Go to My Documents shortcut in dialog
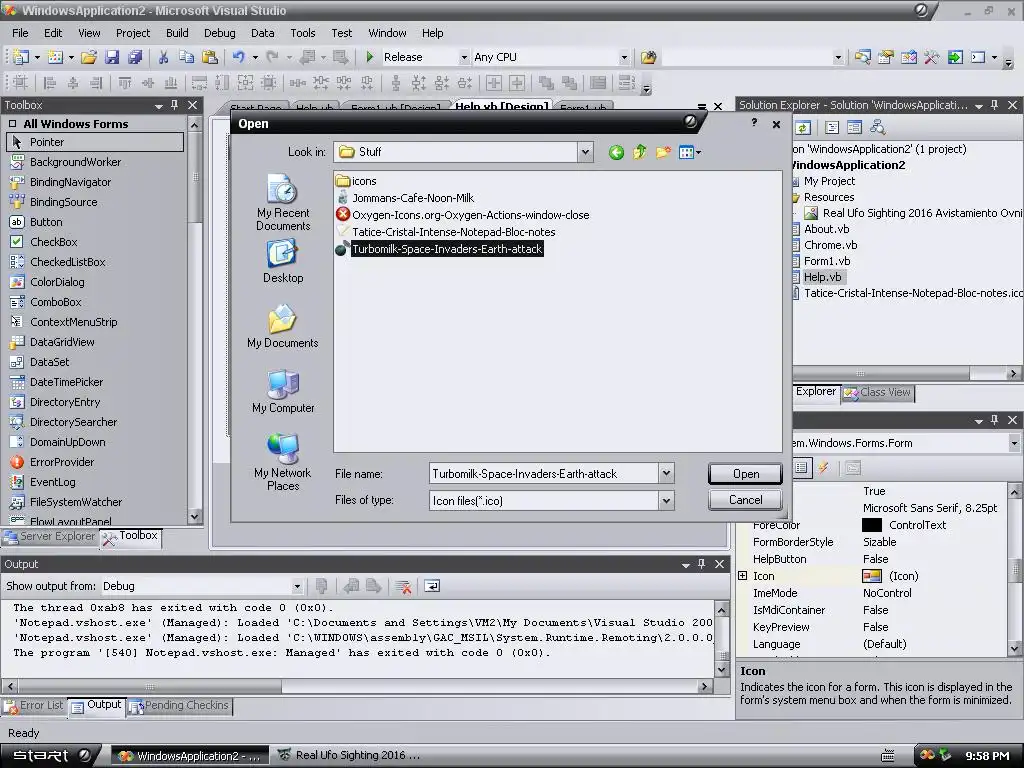The image size is (1024, 768). [283, 326]
